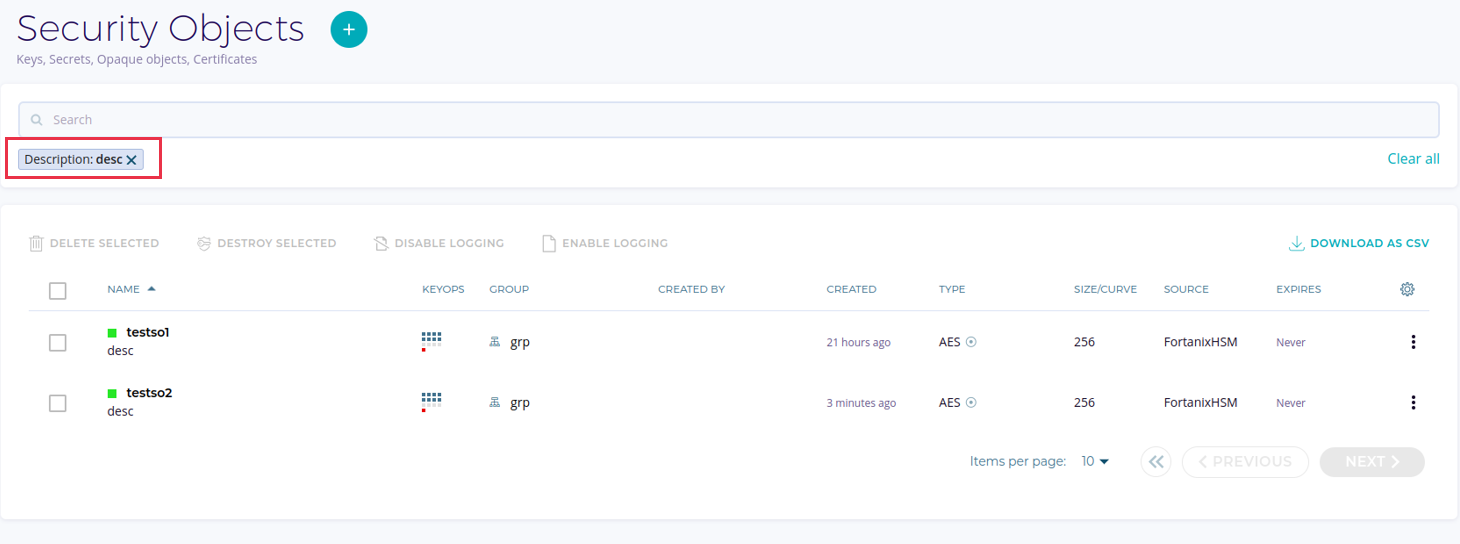Sort by the Name column header
The width and height of the screenshot is (1460, 544).
click(124, 289)
